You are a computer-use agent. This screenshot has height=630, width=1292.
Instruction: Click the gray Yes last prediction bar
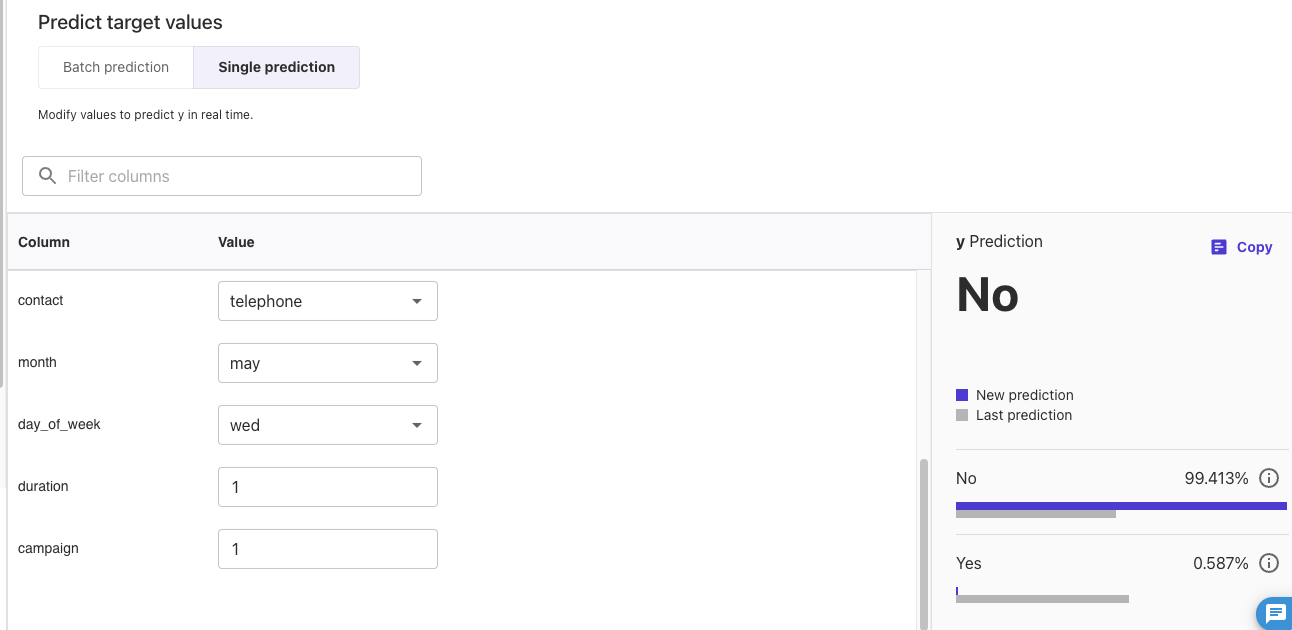[1042, 599]
